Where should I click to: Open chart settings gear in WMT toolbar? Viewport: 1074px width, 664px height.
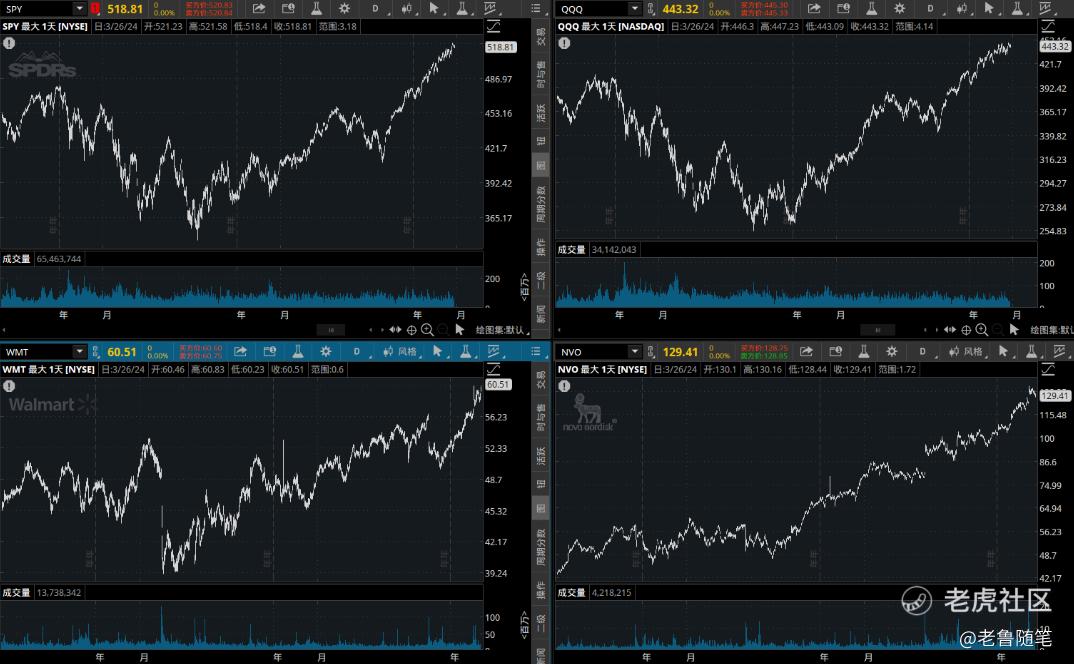click(x=325, y=352)
